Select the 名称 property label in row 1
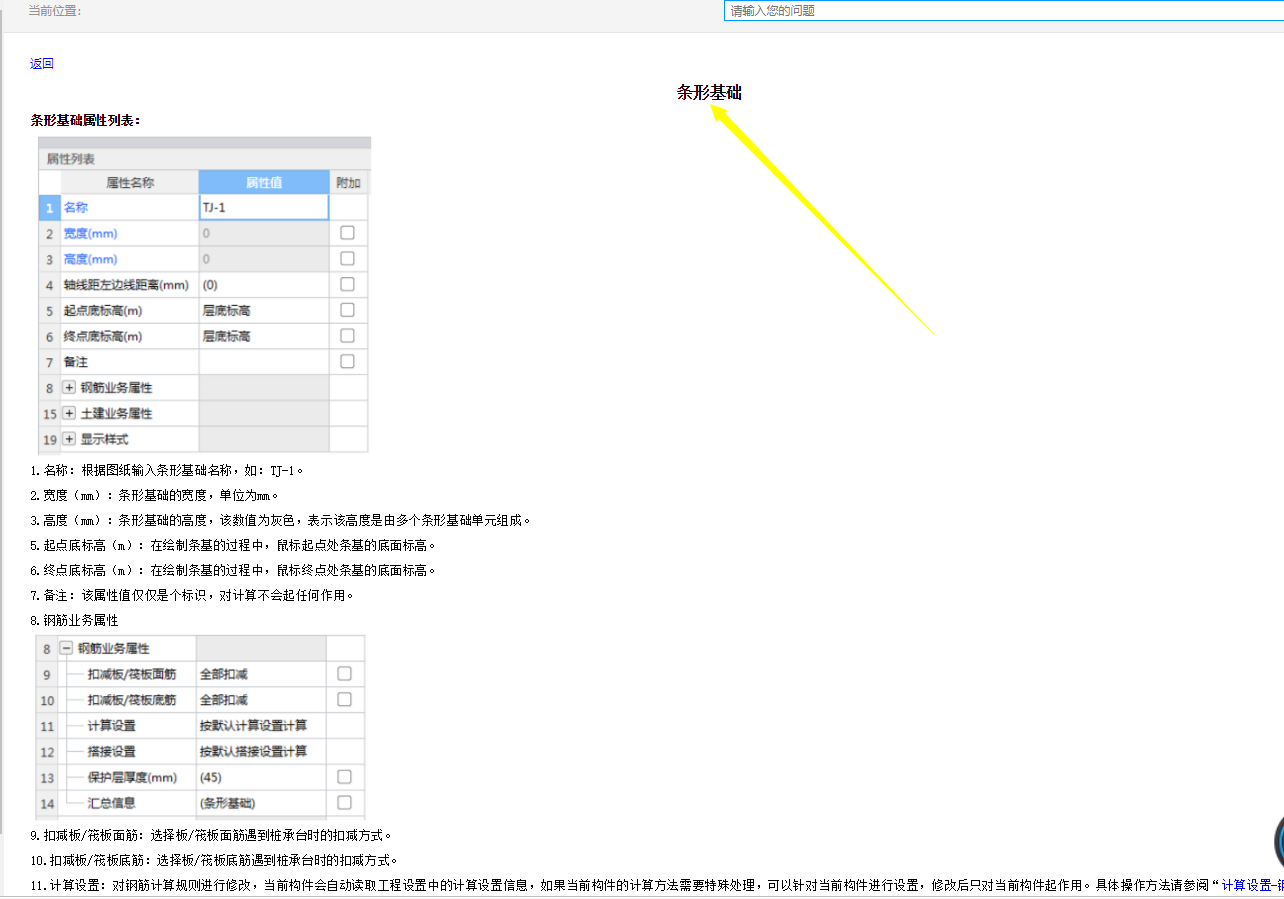 tap(76, 208)
